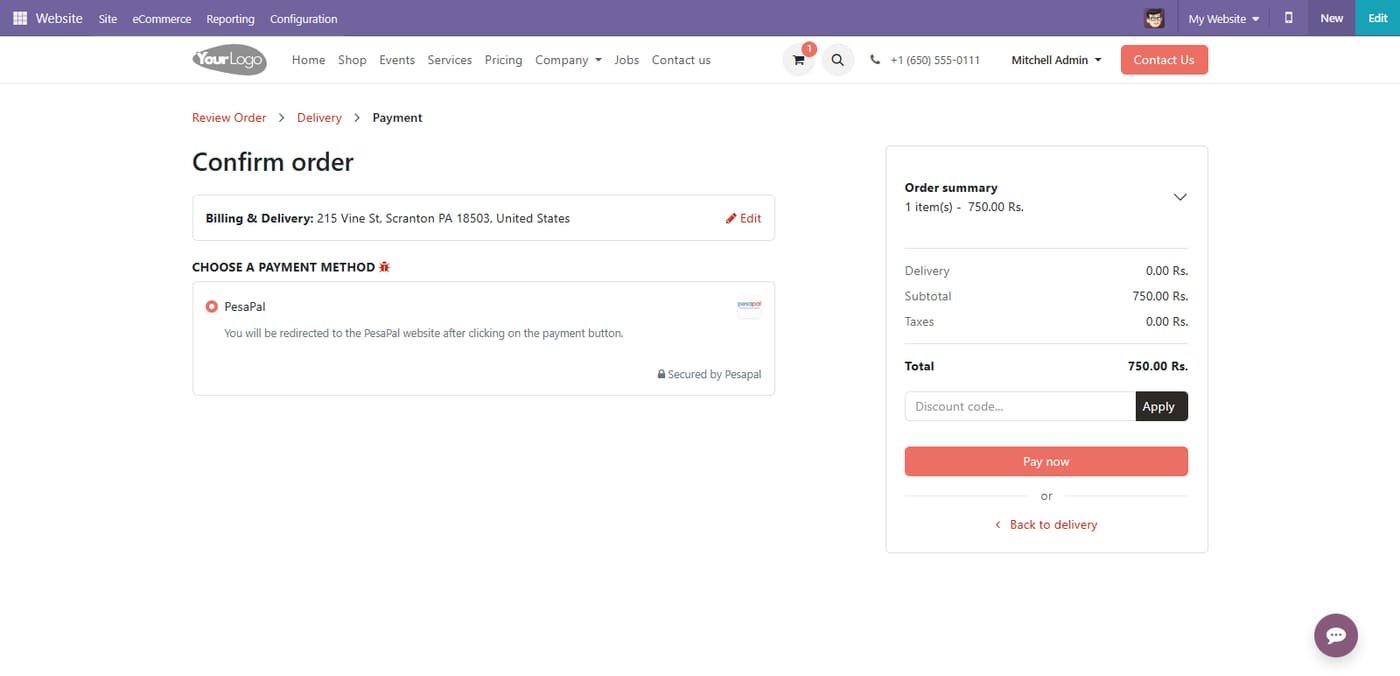Open the website search magnifier icon

[x=837, y=60]
